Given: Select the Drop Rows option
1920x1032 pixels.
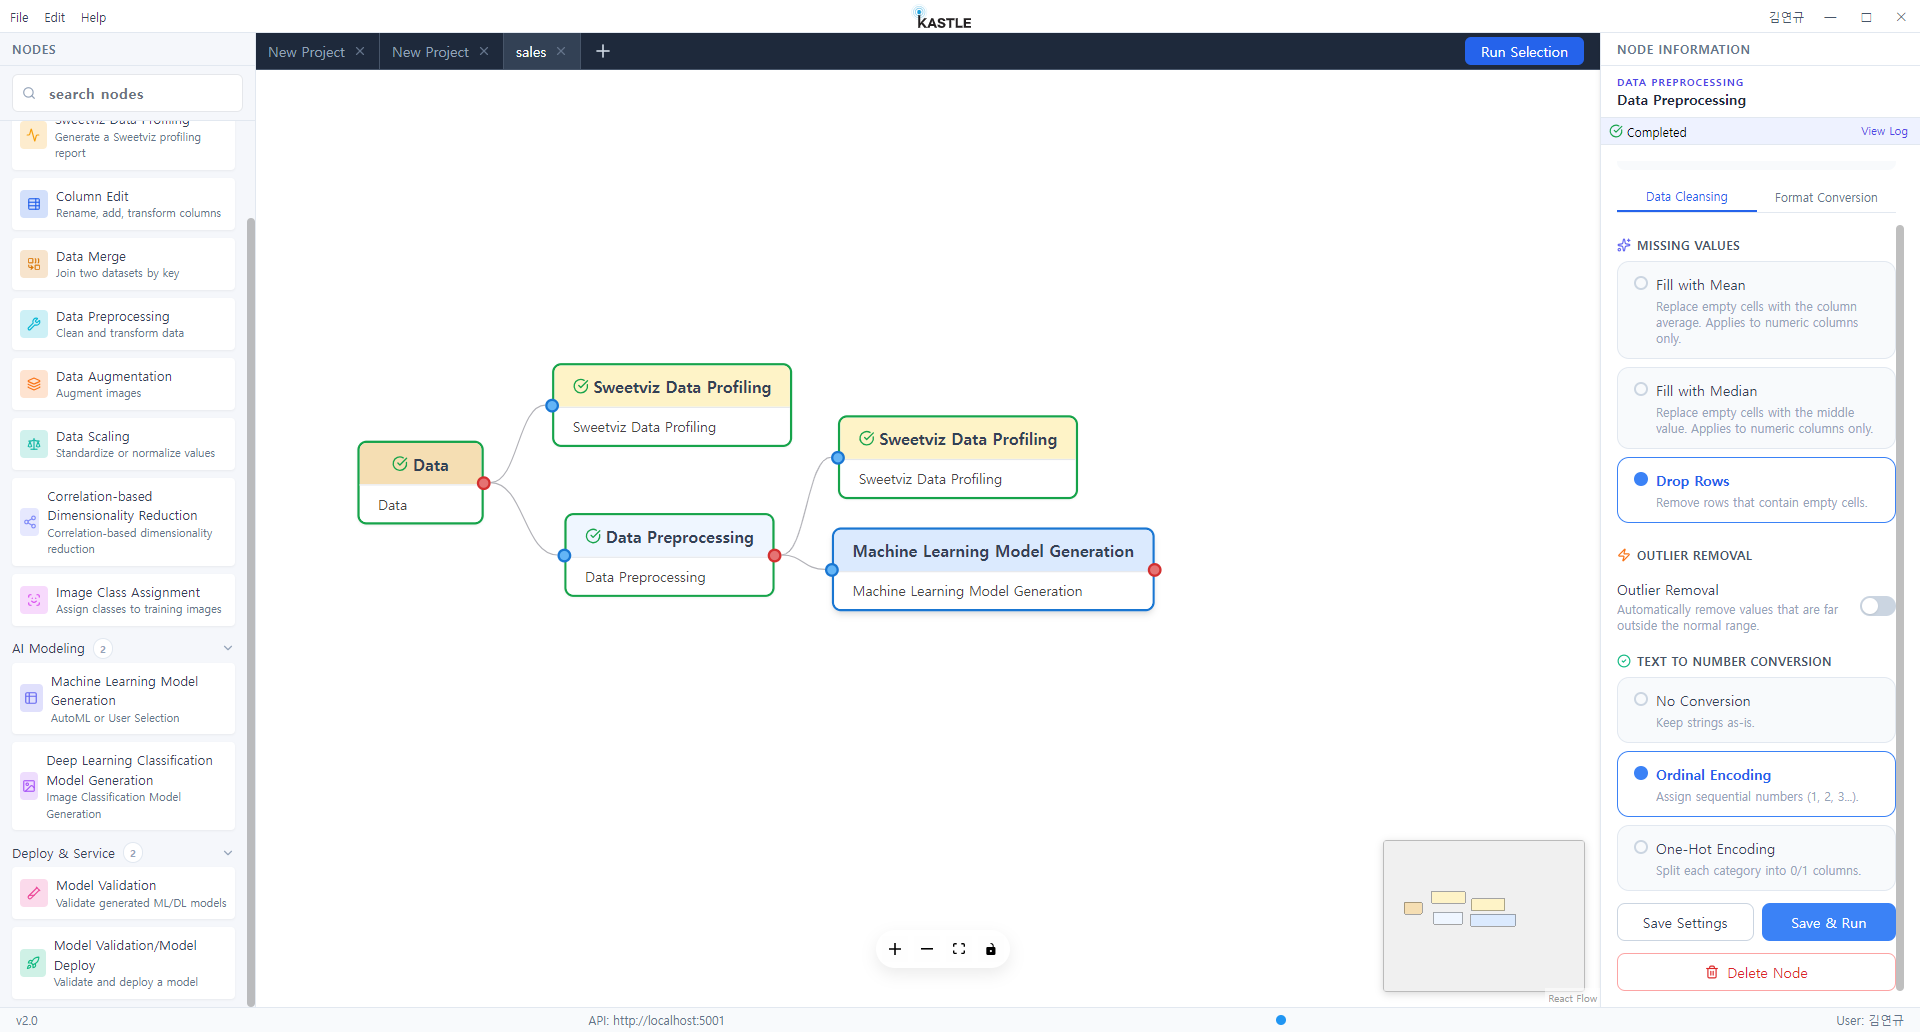Looking at the screenshot, I should [1756, 490].
